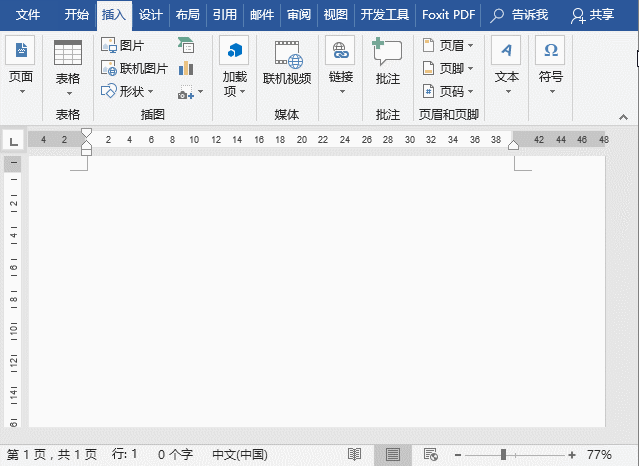Switch to Print Layout view
Screen dimensions: 639x466
(392, 454)
